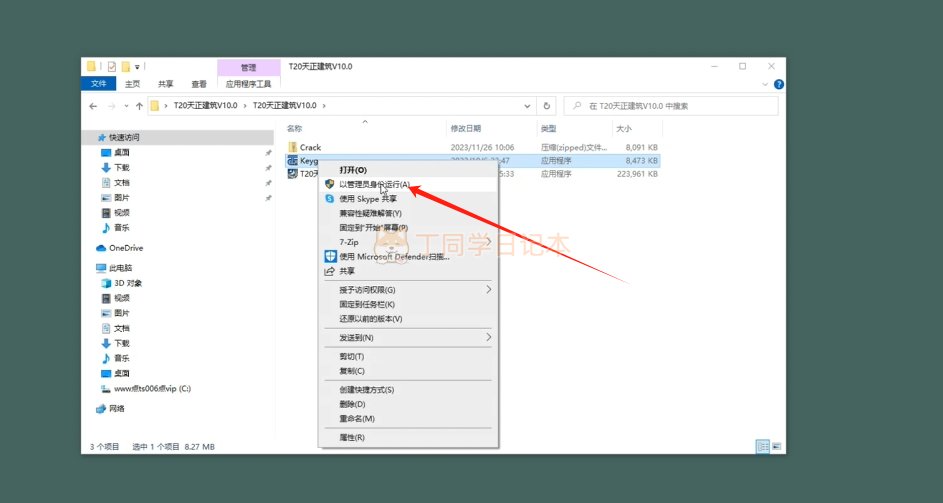Expand the 发送到(N) submenu
The width and height of the screenshot is (943, 503).
[x=489, y=338]
